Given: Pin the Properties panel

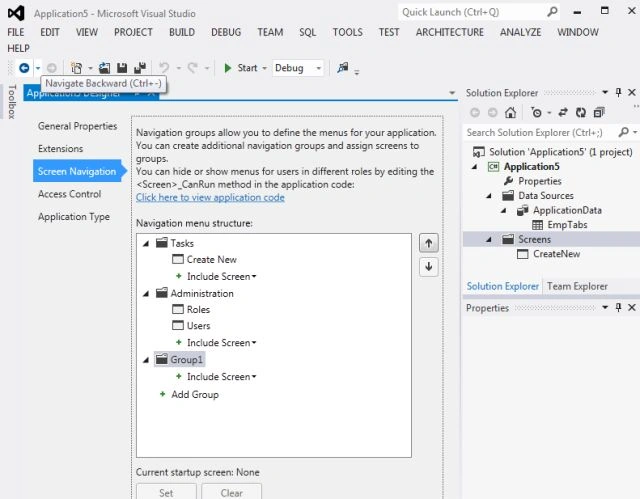Looking at the screenshot, I should (x=618, y=307).
